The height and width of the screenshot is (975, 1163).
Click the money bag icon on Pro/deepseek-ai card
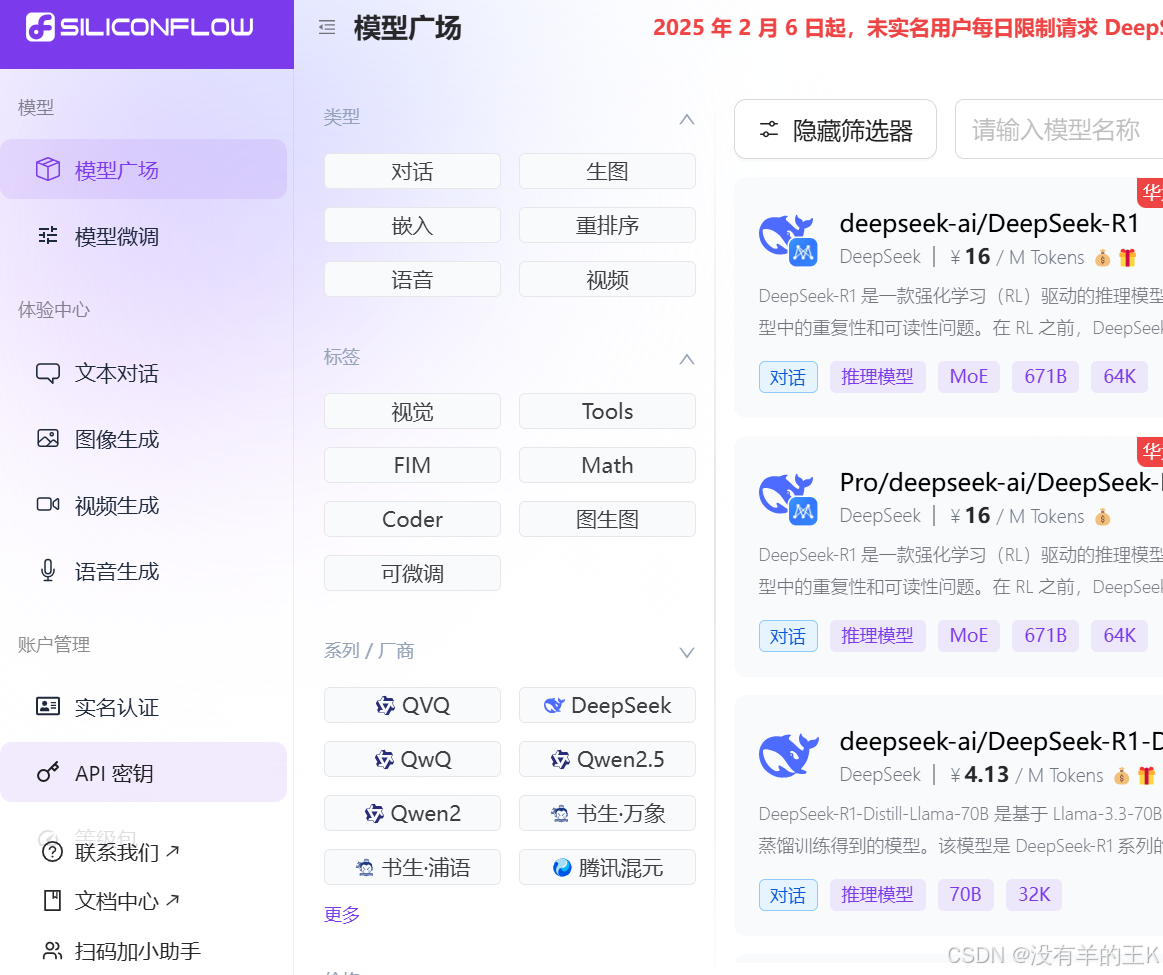click(1103, 517)
